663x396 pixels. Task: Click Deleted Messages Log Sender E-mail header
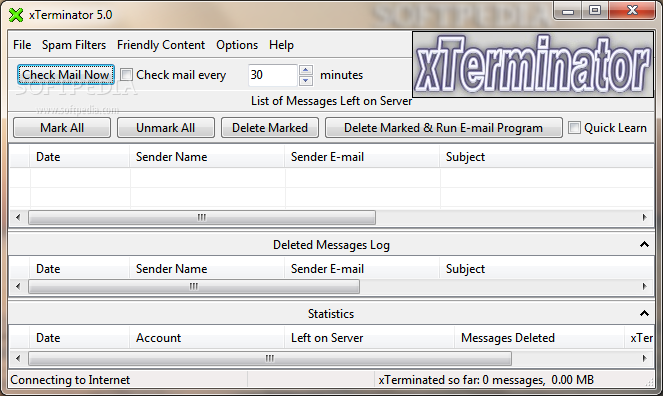pyautogui.click(x=362, y=269)
